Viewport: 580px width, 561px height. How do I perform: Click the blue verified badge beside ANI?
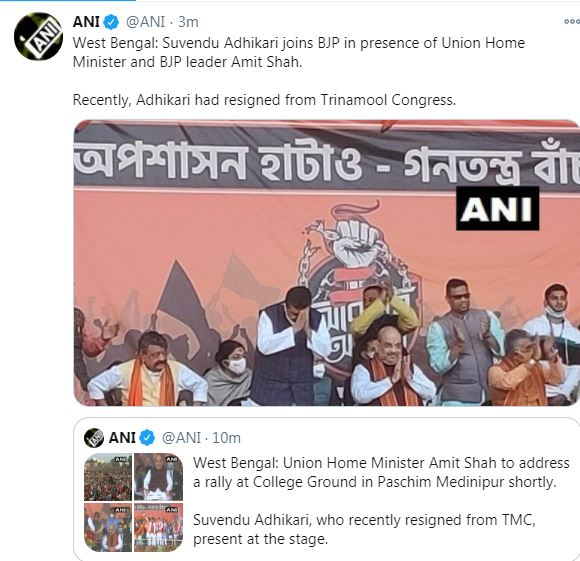tap(111, 22)
